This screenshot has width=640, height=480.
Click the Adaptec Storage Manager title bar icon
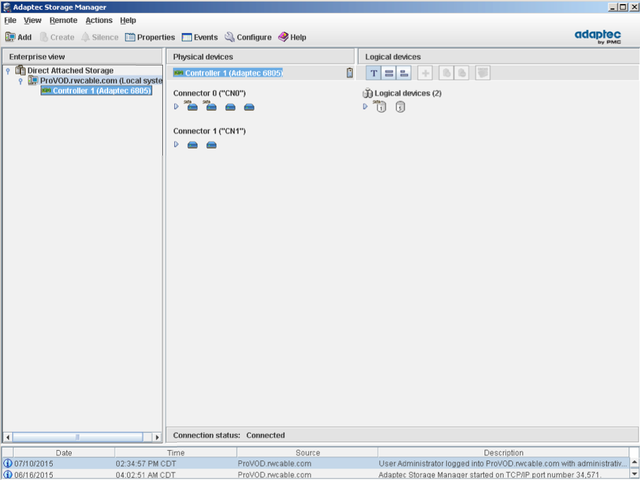7,7
